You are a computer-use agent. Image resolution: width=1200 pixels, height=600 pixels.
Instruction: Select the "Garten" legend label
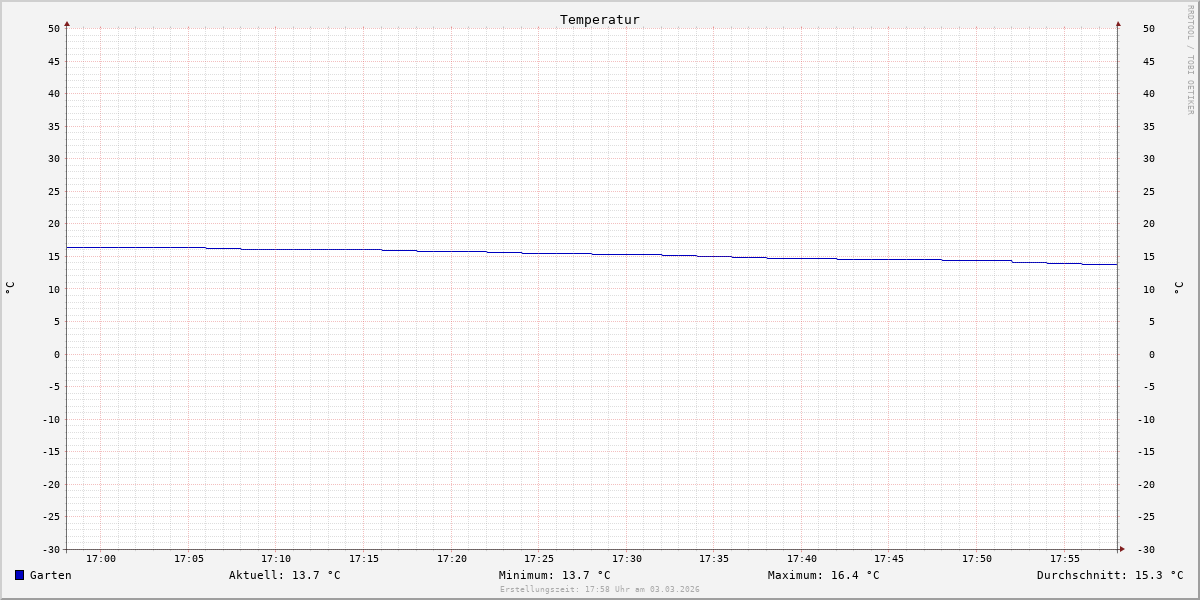tap(51, 575)
